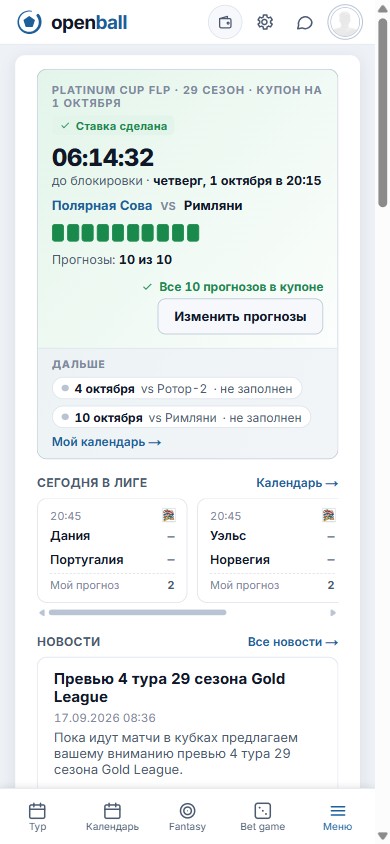The height and width of the screenshot is (844, 390).
Task: Open the Дания – Португалия match card
Action: [x=112, y=550]
